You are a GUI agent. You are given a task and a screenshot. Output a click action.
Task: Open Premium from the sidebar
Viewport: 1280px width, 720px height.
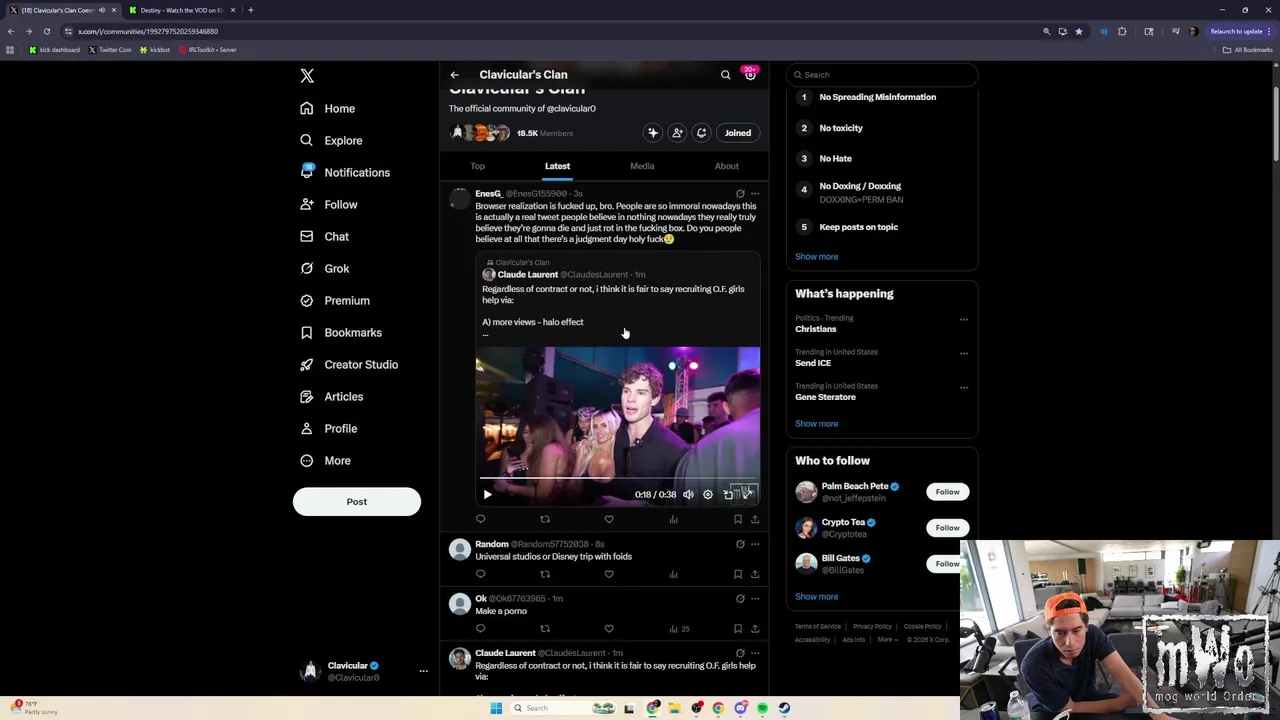tap(334, 300)
